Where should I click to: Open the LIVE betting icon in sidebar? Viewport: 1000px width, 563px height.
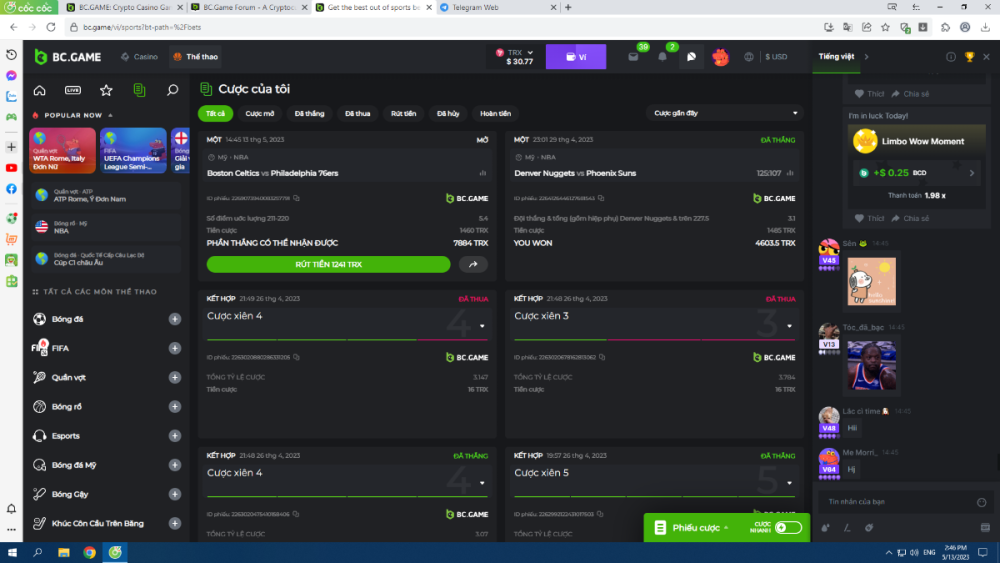73,90
